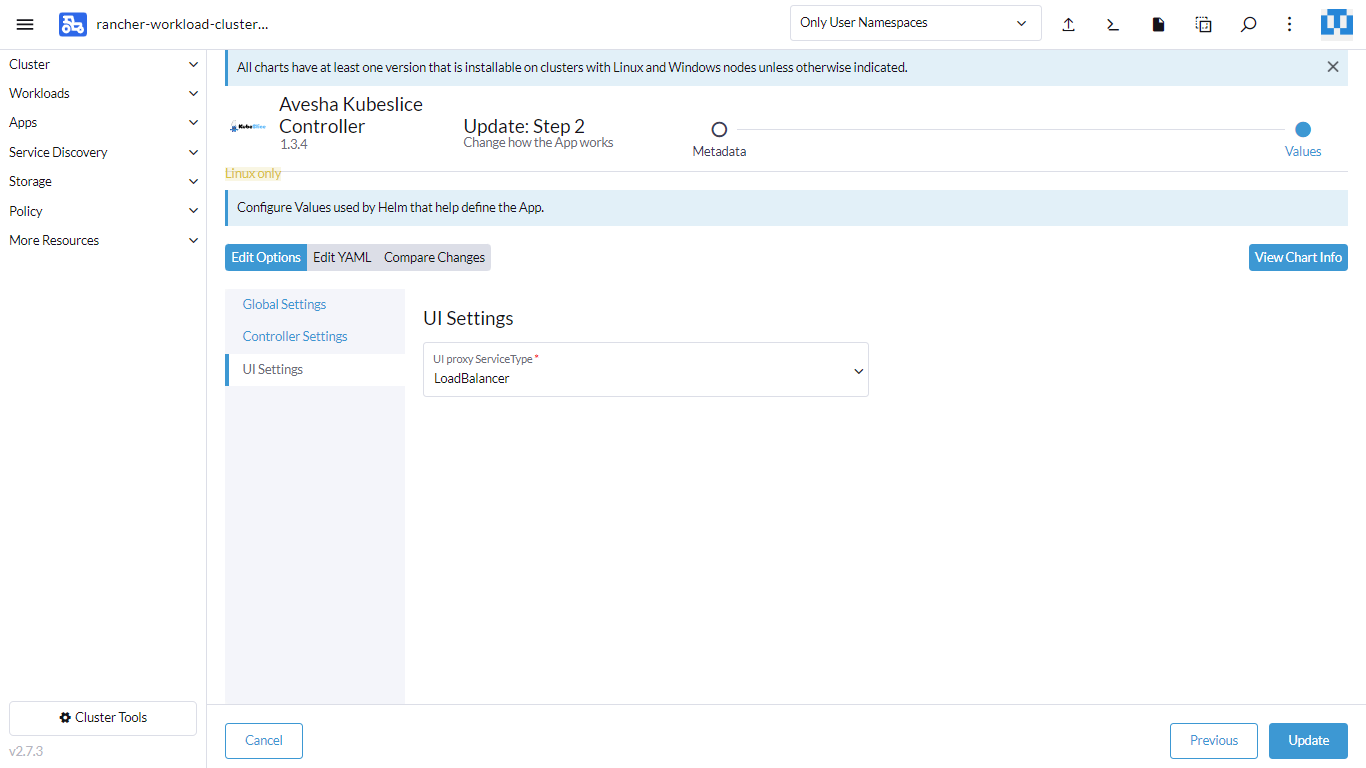
Task: Click the user avatar icon
Action: (1337, 23)
